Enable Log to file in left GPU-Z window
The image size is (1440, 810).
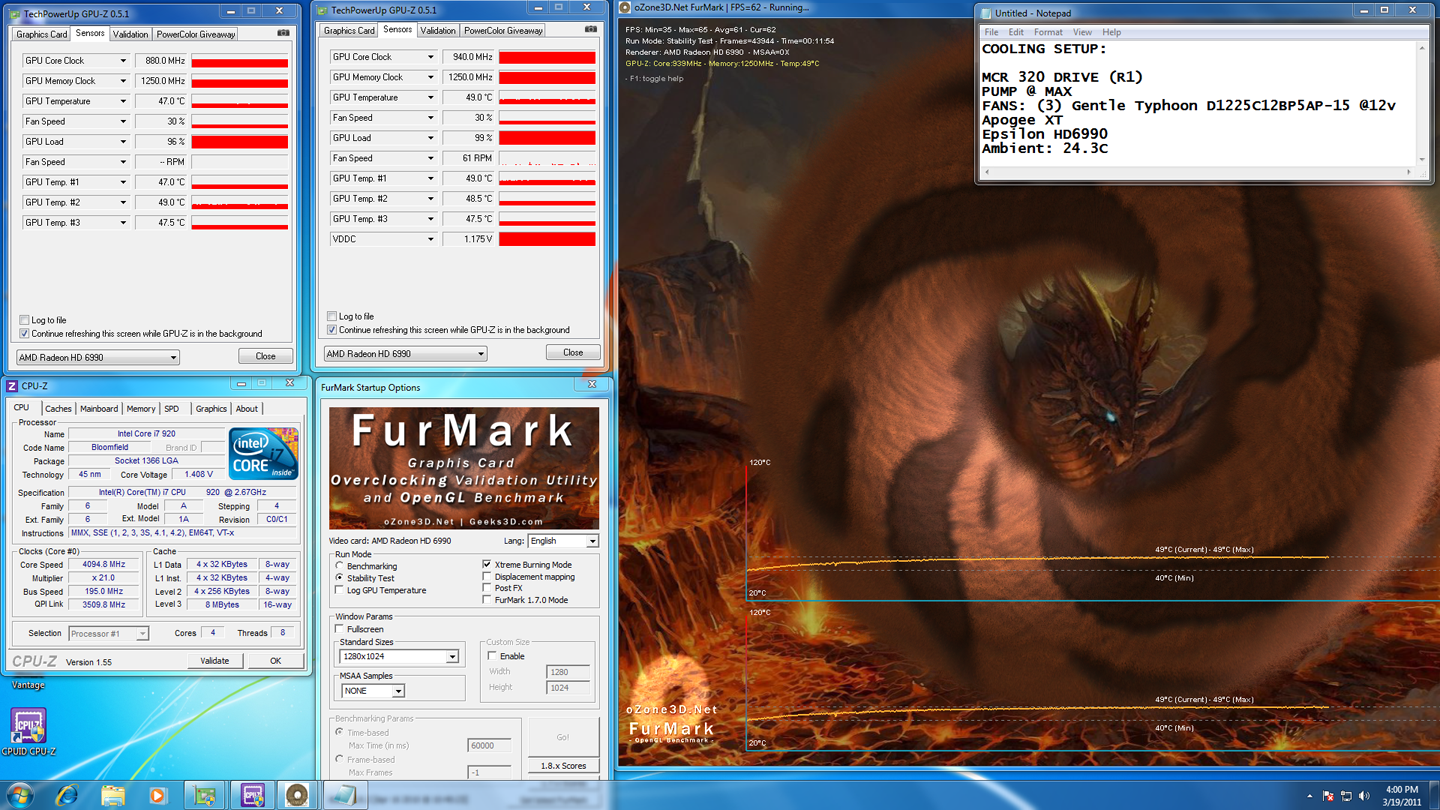tap(25, 320)
